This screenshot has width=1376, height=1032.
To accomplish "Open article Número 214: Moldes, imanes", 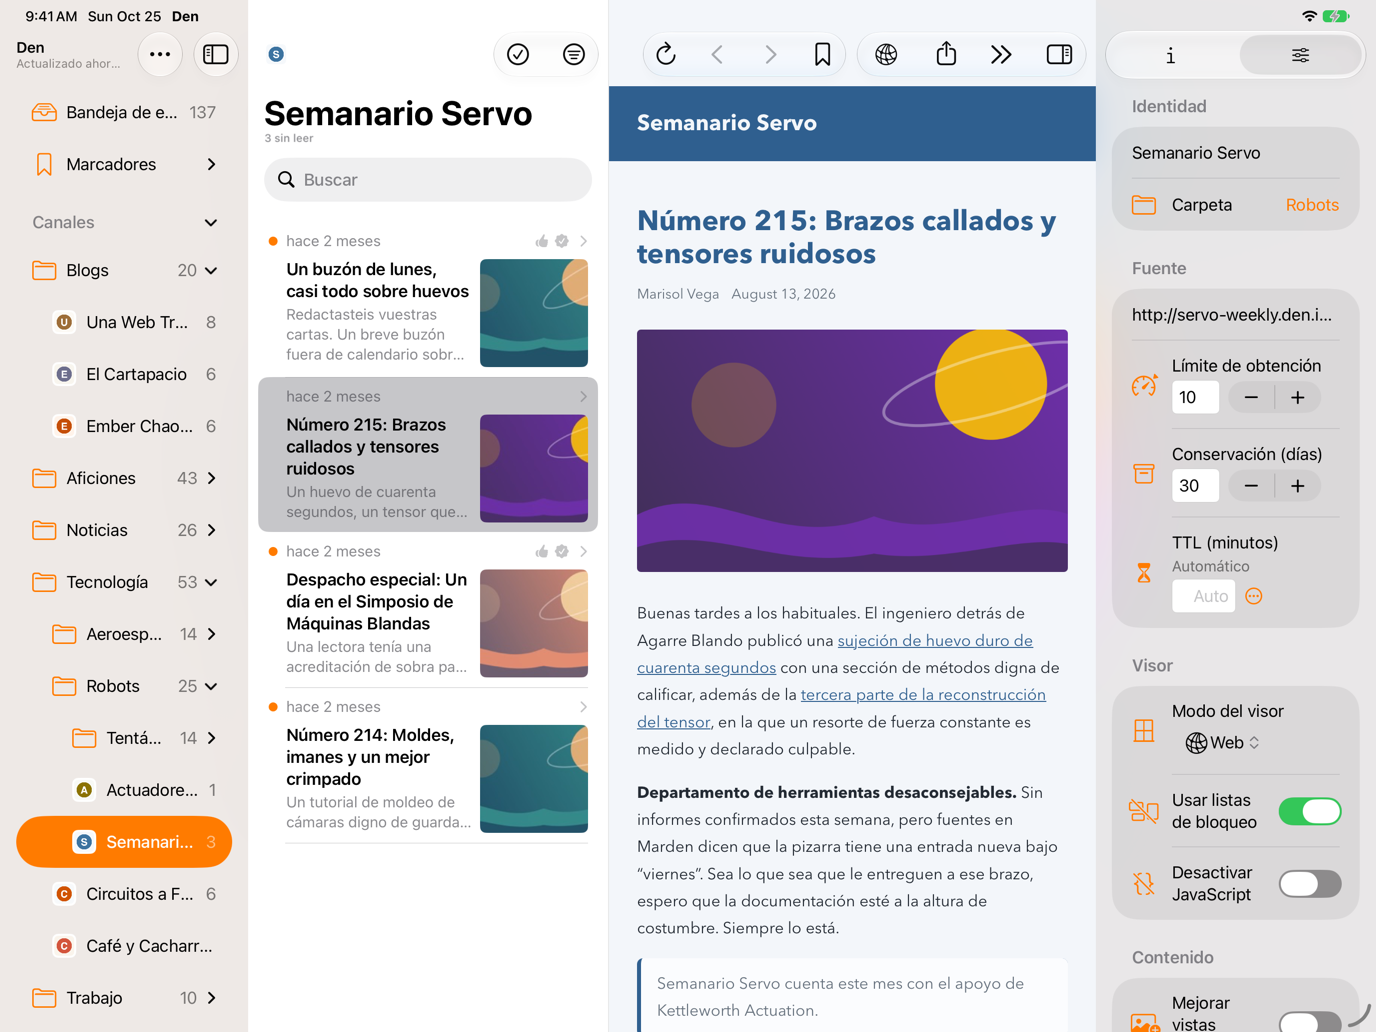I will [428, 767].
